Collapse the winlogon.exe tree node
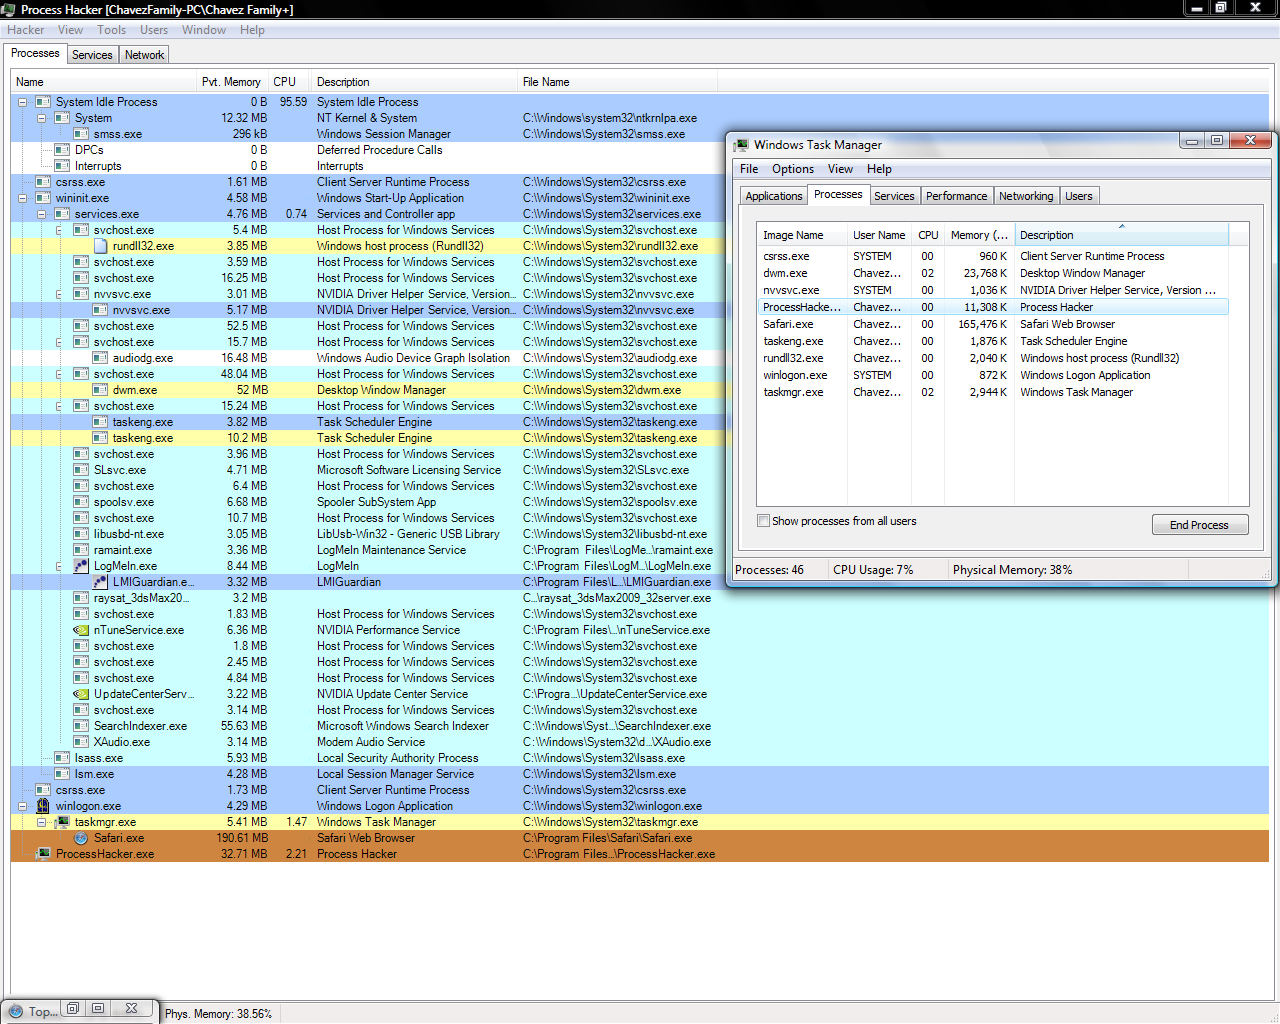1280x1024 pixels. [23, 806]
